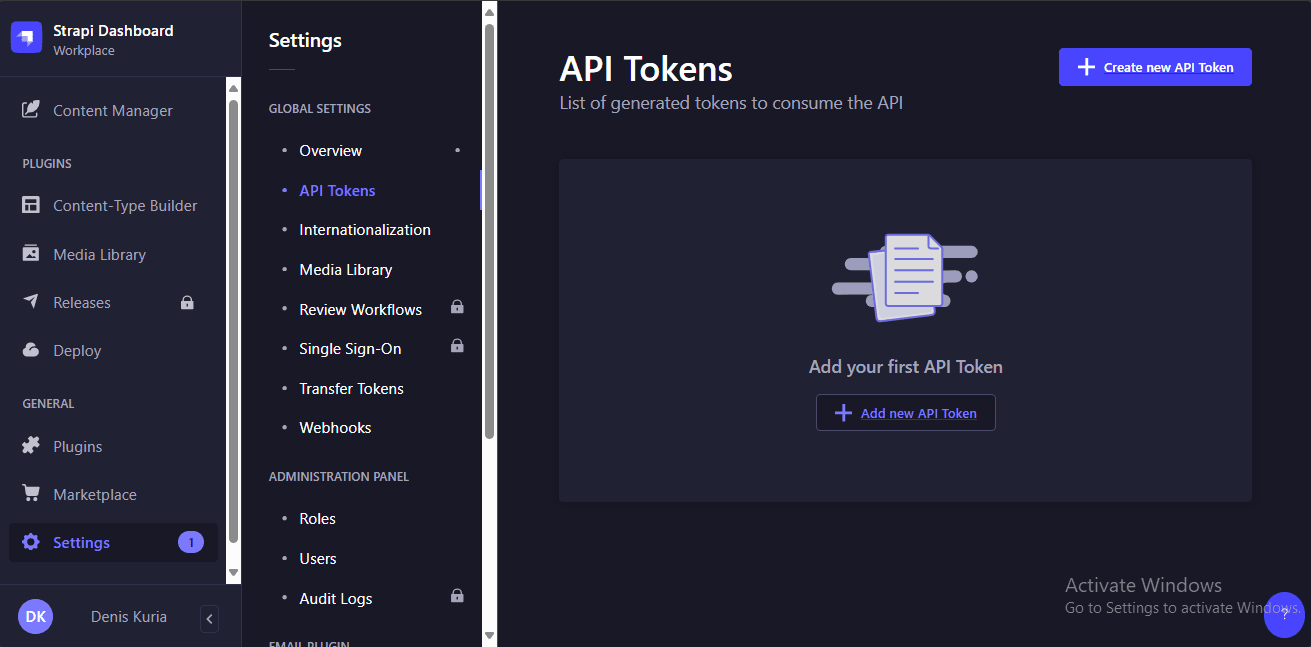This screenshot has height=647, width=1311.
Task: Click the notification dot beside Overview
Action: (458, 150)
